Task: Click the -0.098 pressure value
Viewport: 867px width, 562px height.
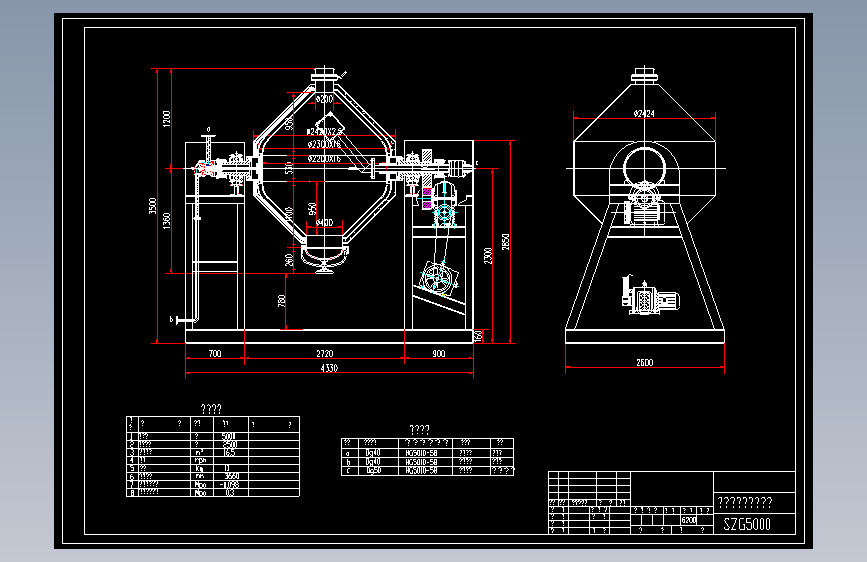Action: [x=229, y=485]
